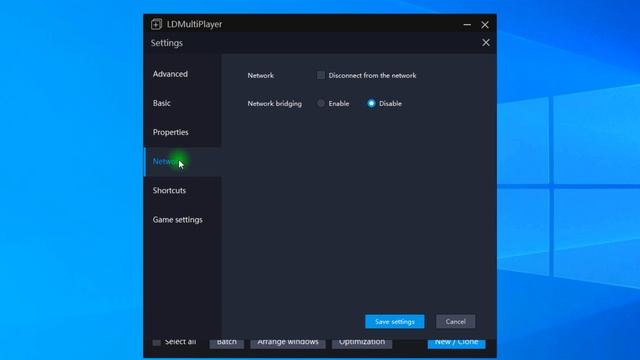This screenshot has width=640, height=360.
Task: Close the LDMultiPlayer window
Action: (x=485, y=25)
